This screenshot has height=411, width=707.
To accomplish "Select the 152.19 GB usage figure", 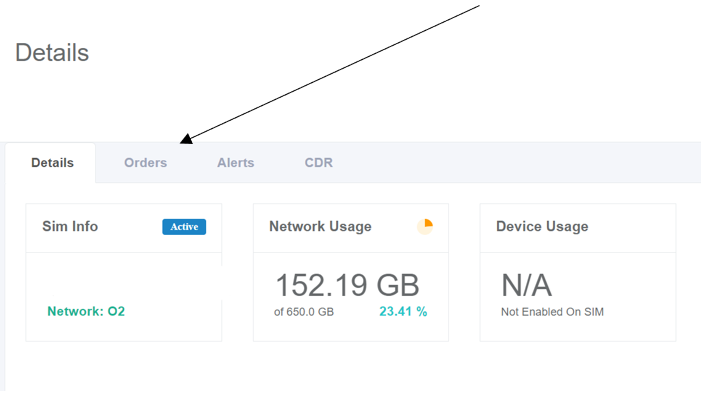I will click(x=347, y=285).
